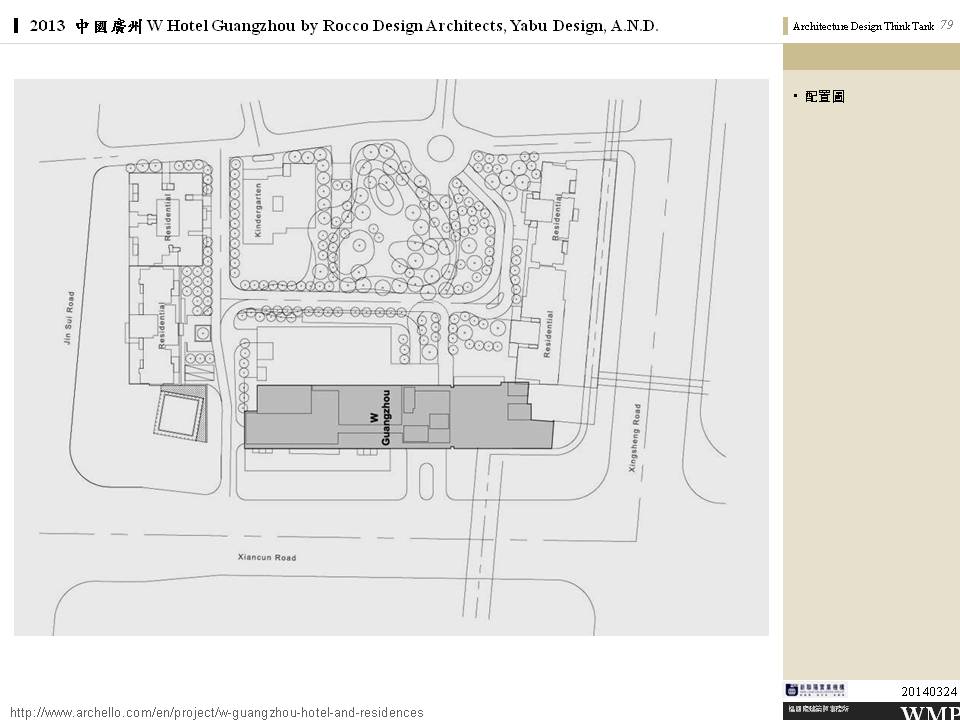Click the 配置圖 bullet item in sidebar
The height and width of the screenshot is (720, 960).
[824, 97]
